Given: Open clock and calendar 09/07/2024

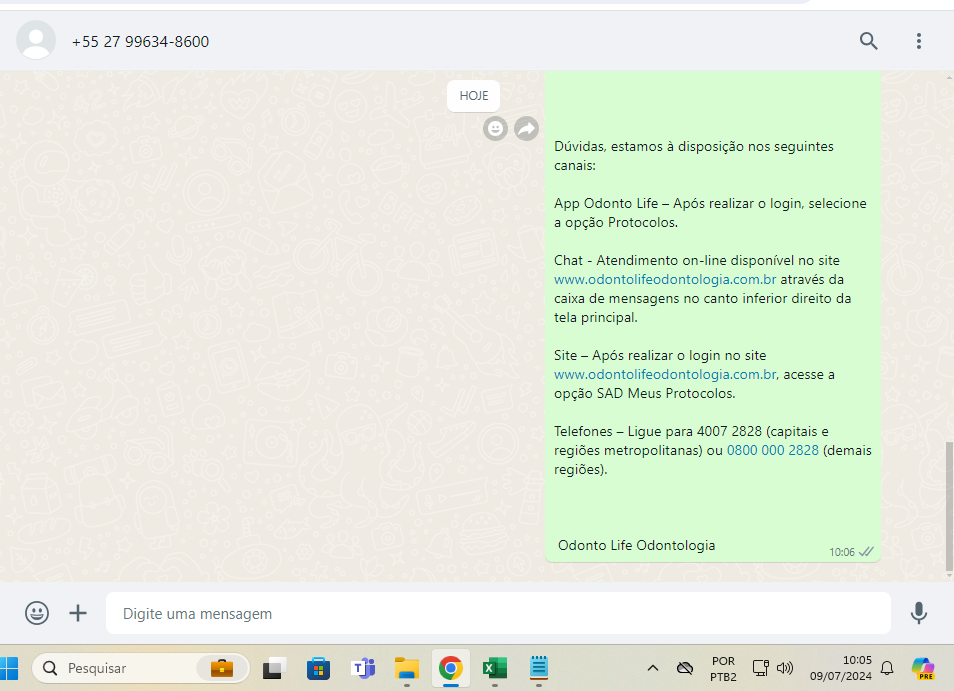Looking at the screenshot, I should pyautogui.click(x=840, y=668).
